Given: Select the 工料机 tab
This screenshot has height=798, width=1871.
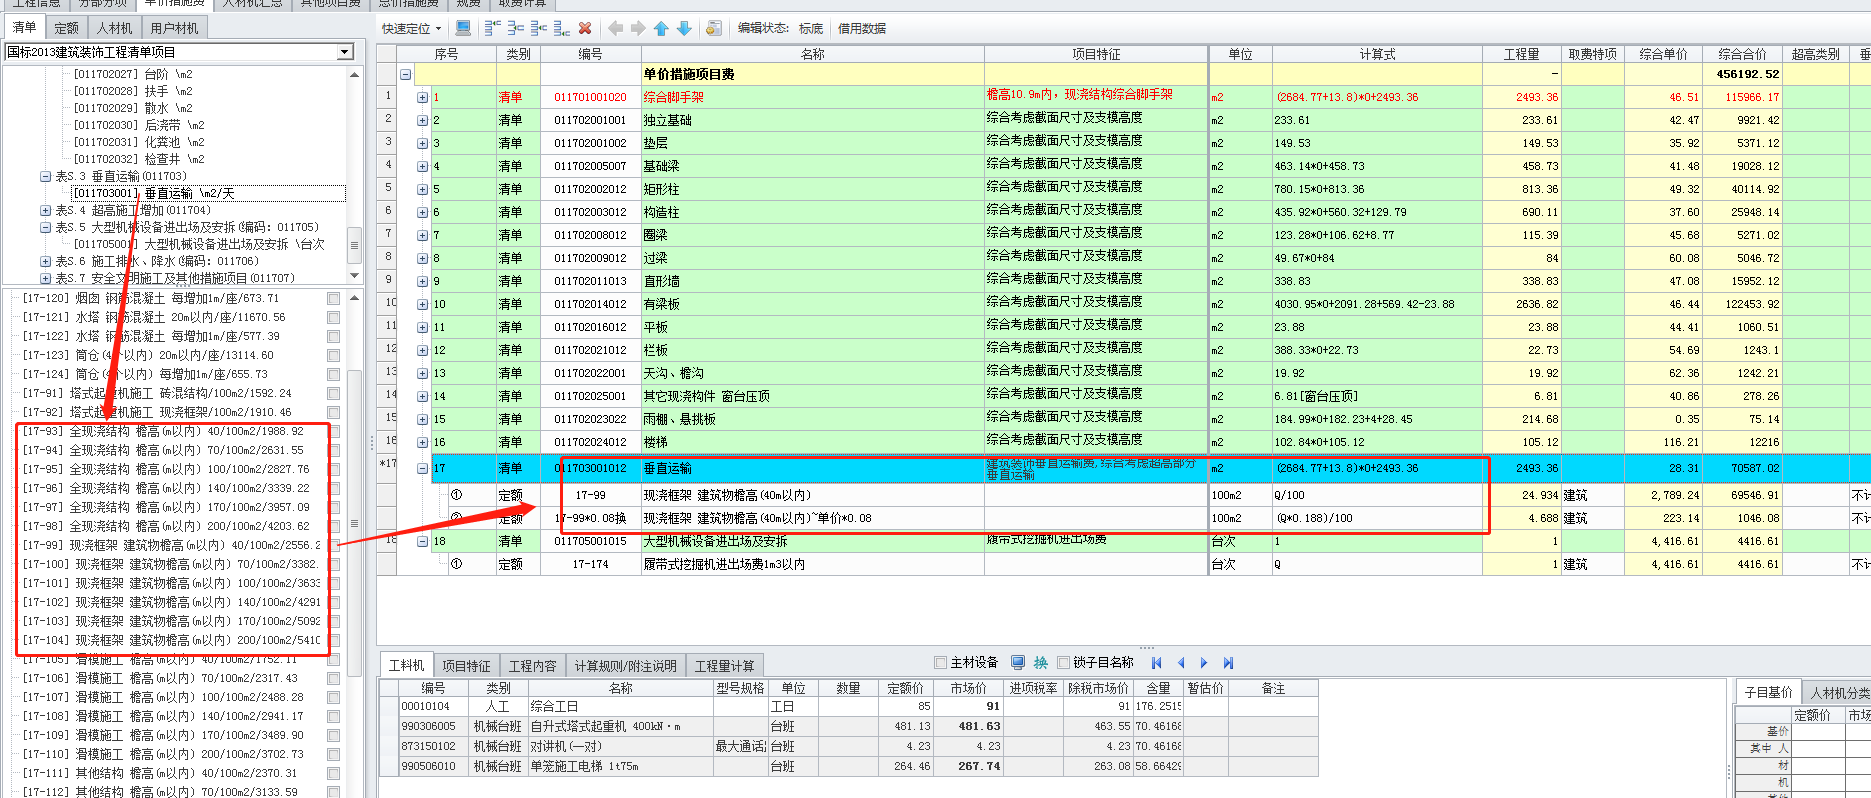Looking at the screenshot, I should coord(406,666).
